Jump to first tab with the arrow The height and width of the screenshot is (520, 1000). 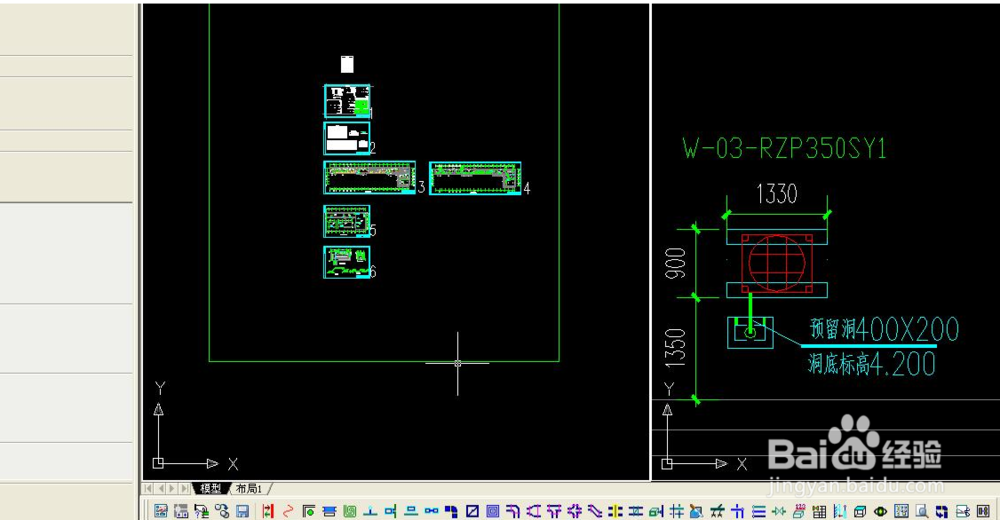pos(148,488)
